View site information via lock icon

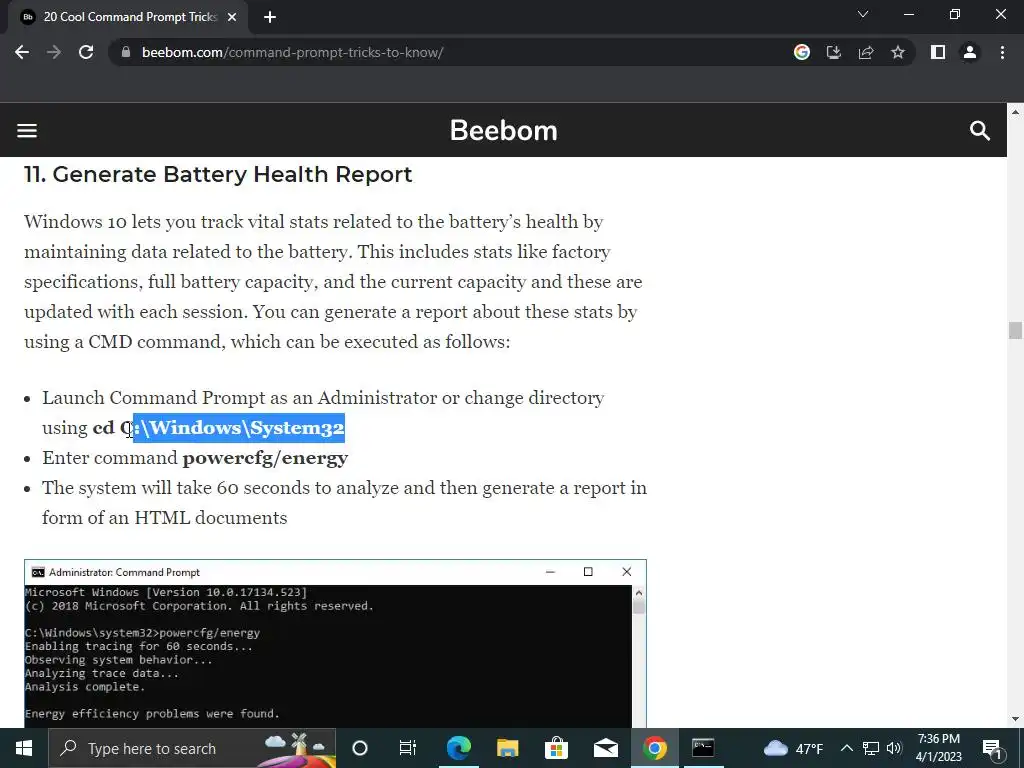tap(126, 52)
